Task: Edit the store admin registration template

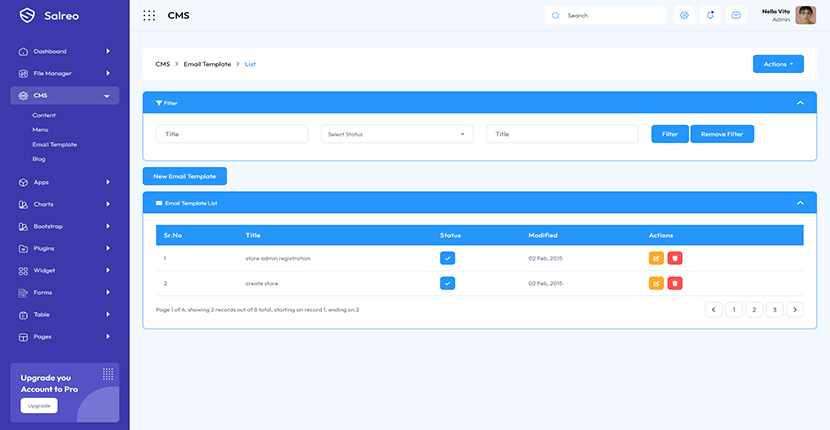Action: pyautogui.click(x=656, y=258)
